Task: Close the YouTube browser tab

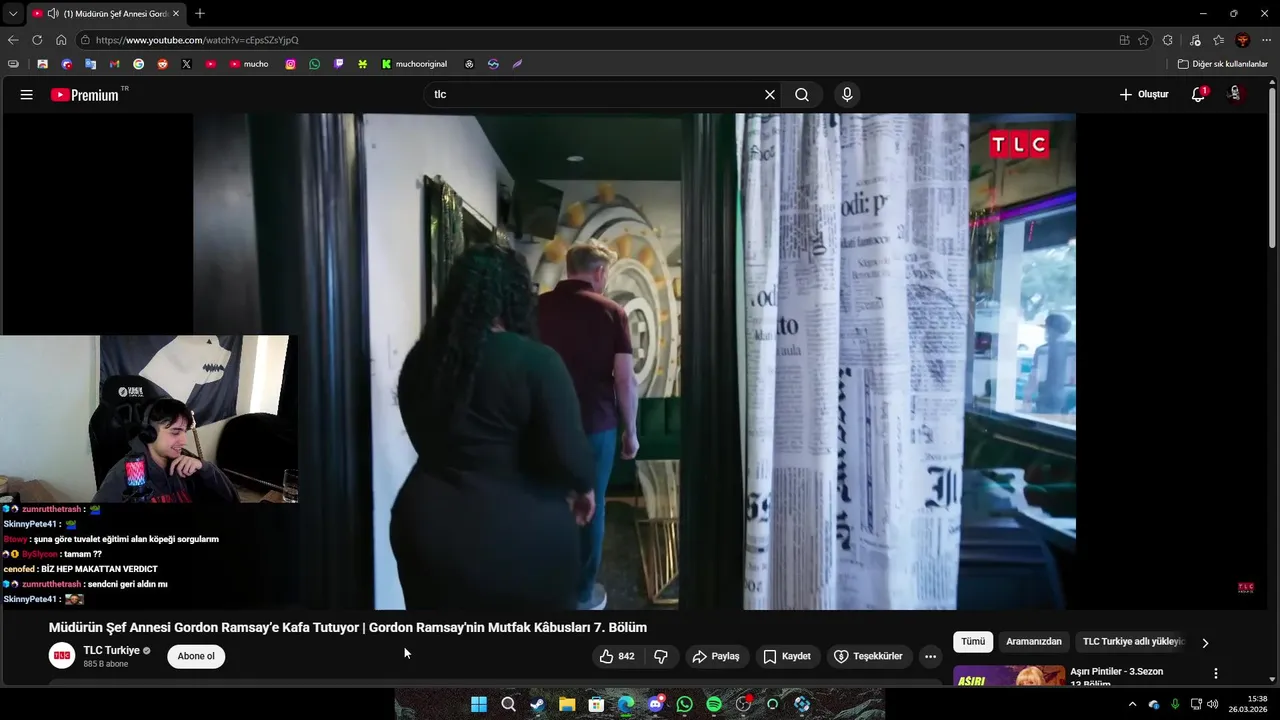Action: tap(176, 14)
